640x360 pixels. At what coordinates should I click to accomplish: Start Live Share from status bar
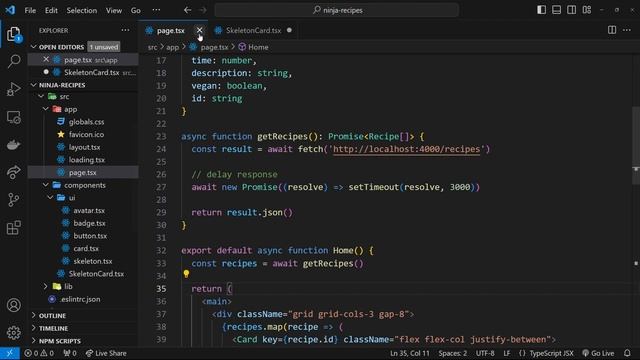click(106, 353)
